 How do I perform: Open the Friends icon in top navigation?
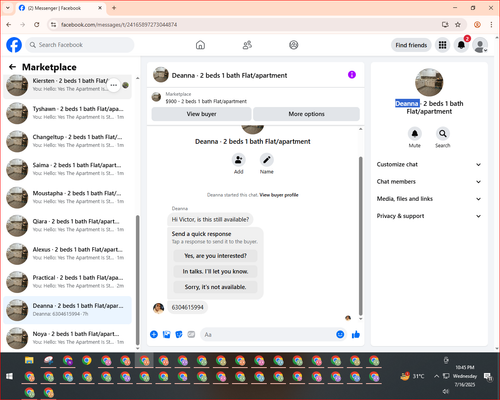247,45
